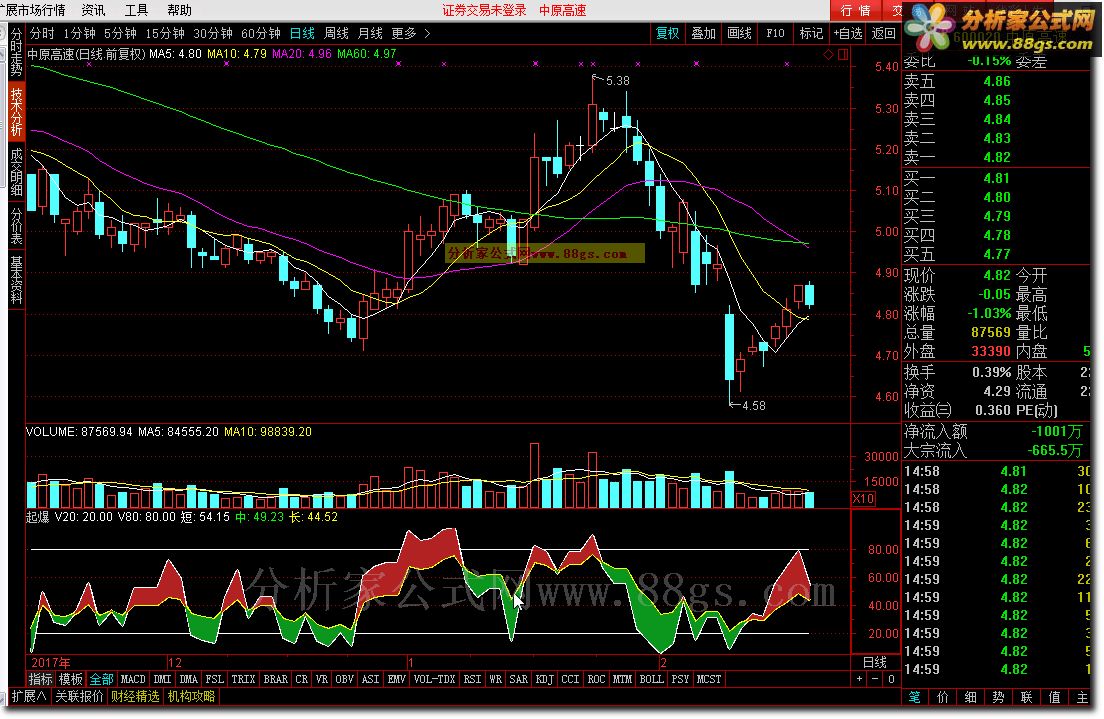Click the 行情 button at top right
This screenshot has height=719, width=1104.
855,11
